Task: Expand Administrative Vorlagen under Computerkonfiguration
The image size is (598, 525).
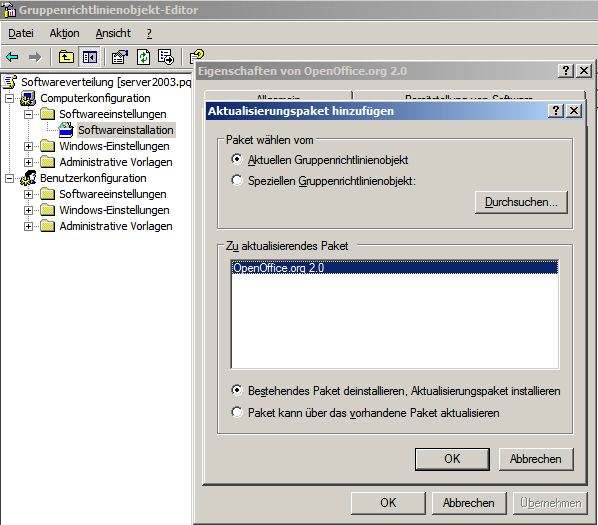Action: pos(28,162)
